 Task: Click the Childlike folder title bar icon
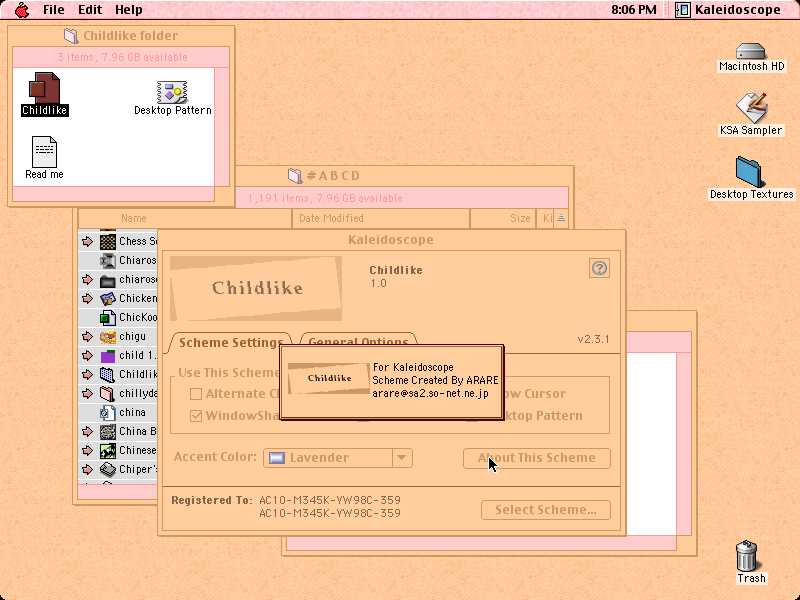coord(71,36)
